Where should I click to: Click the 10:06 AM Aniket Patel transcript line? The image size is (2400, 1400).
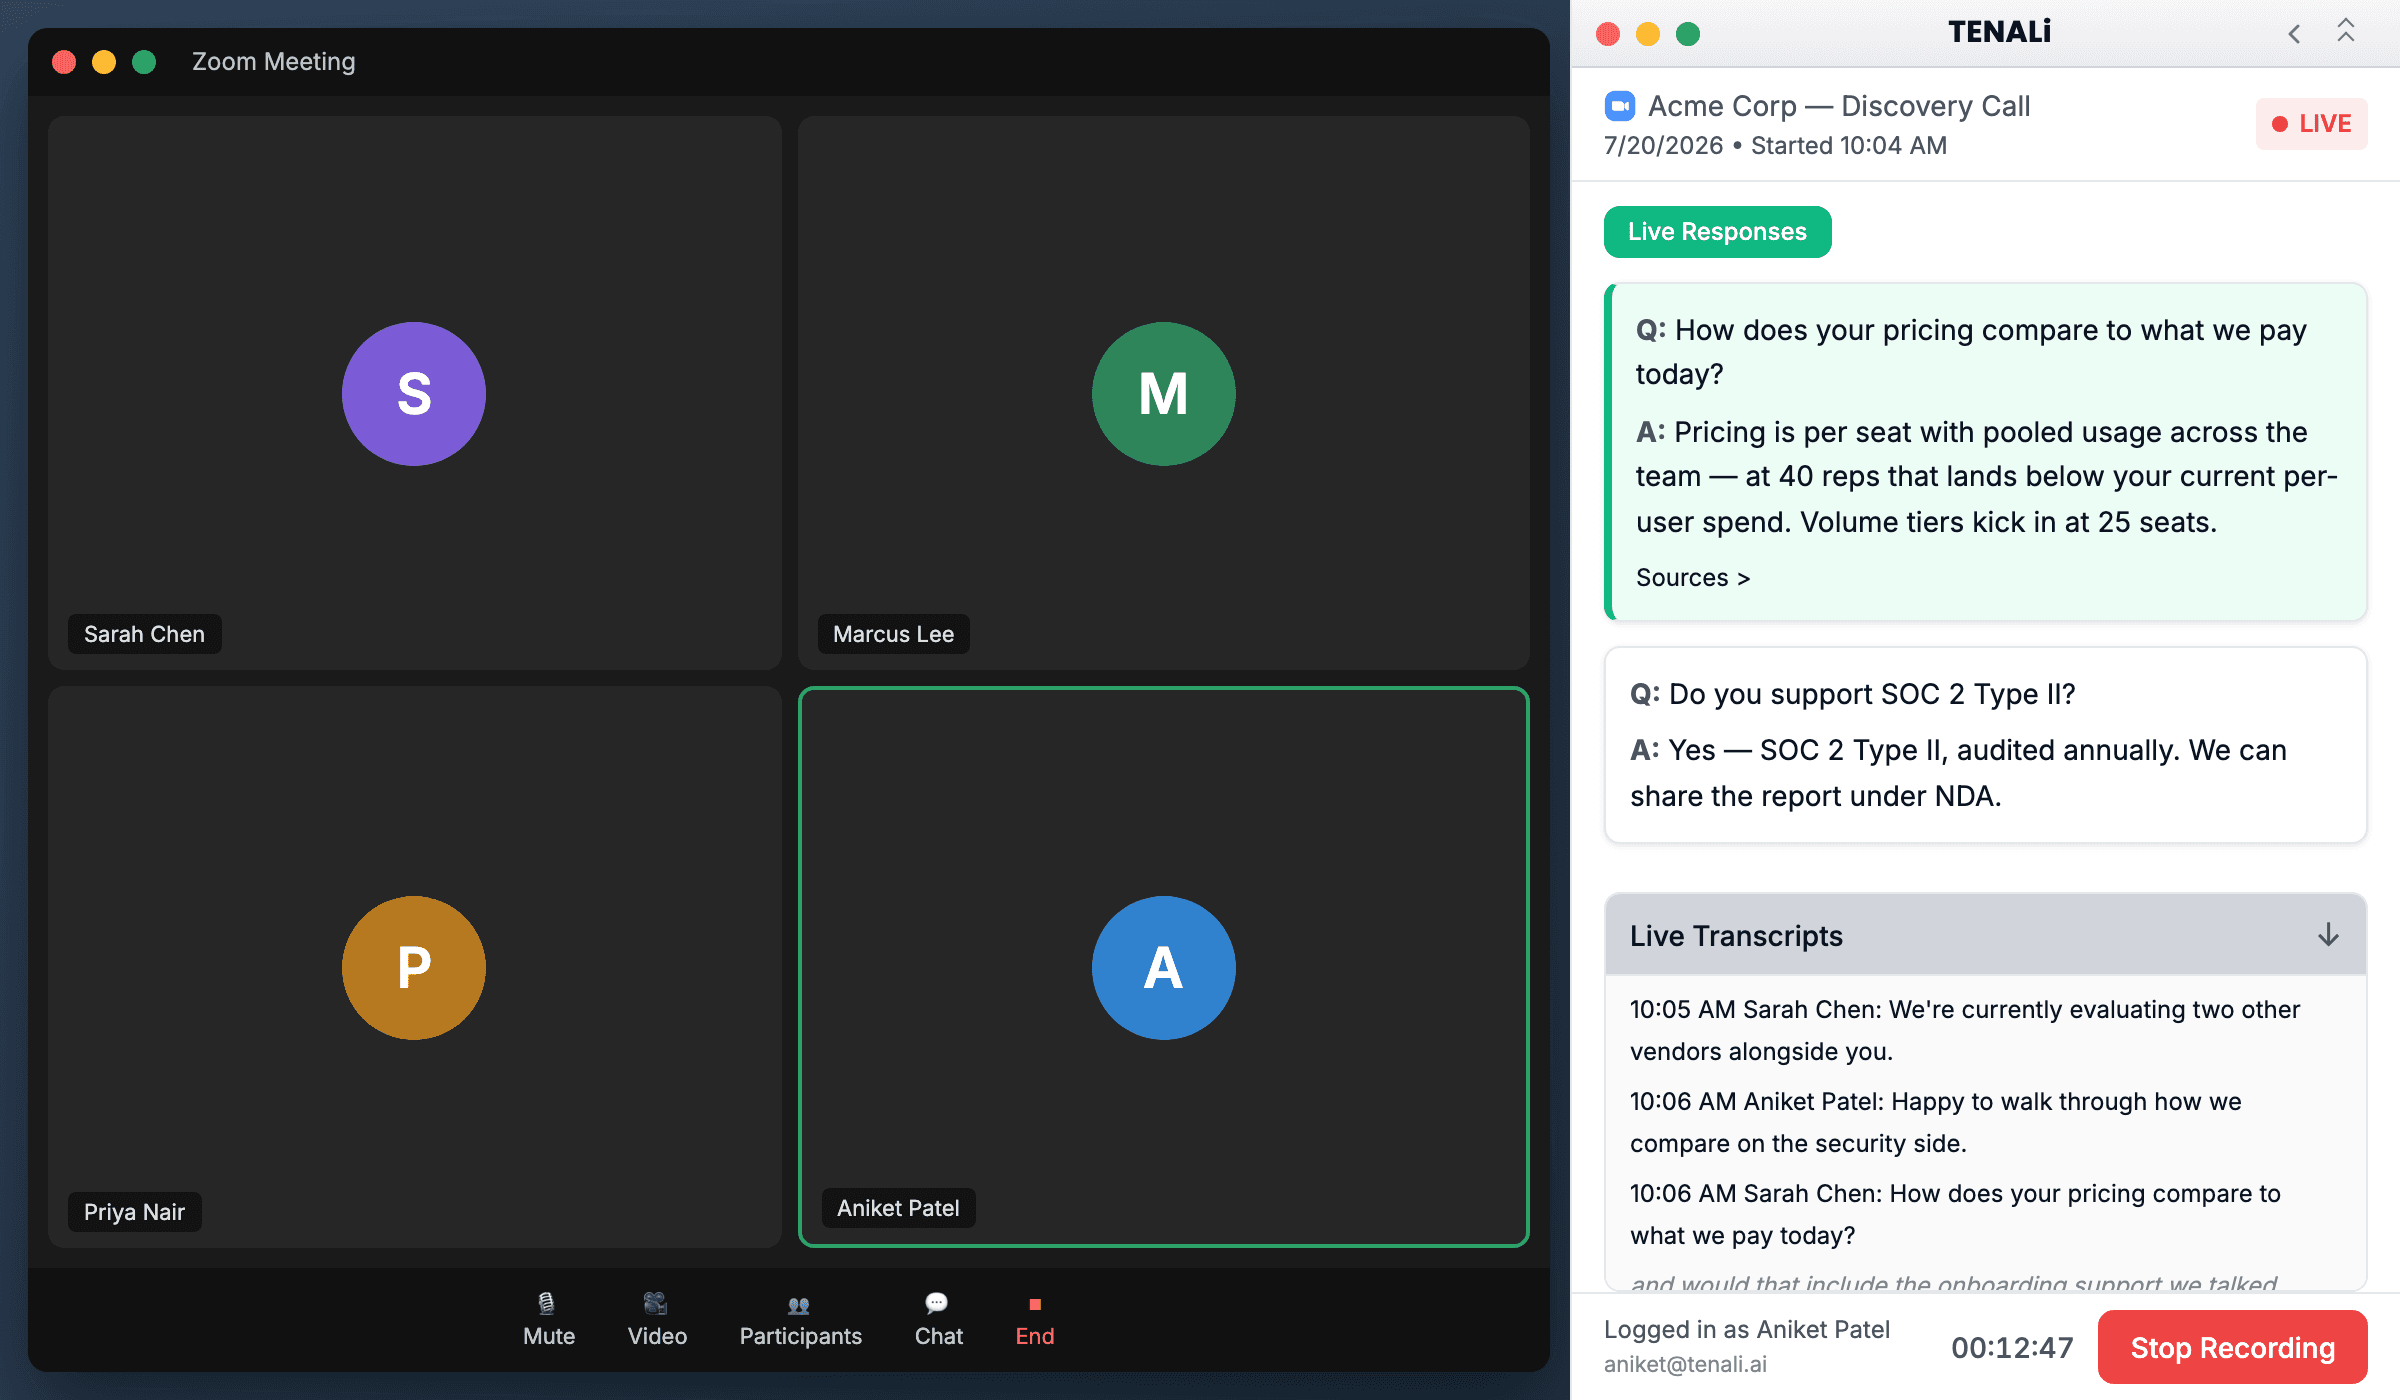click(1935, 1122)
